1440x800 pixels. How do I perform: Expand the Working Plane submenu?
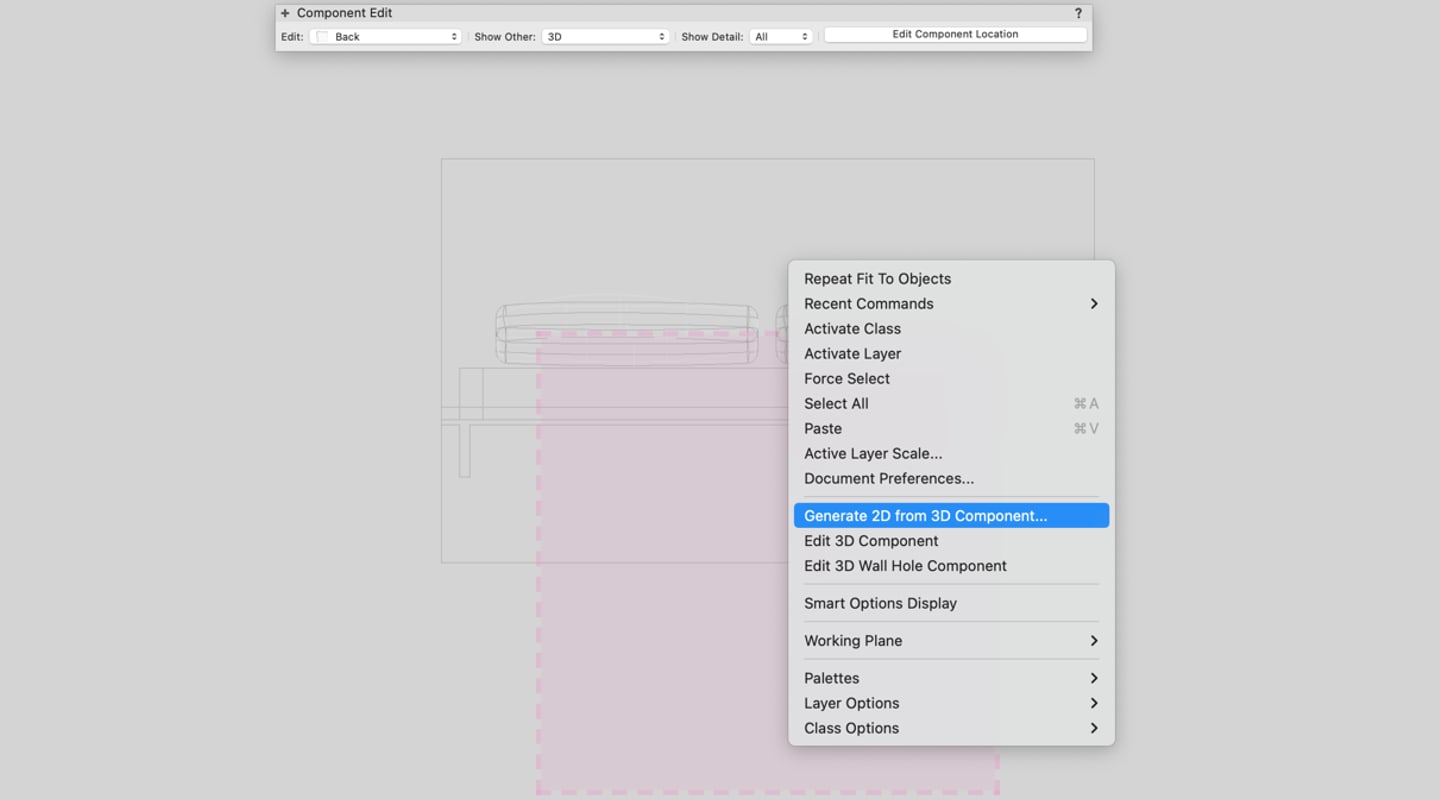951,641
